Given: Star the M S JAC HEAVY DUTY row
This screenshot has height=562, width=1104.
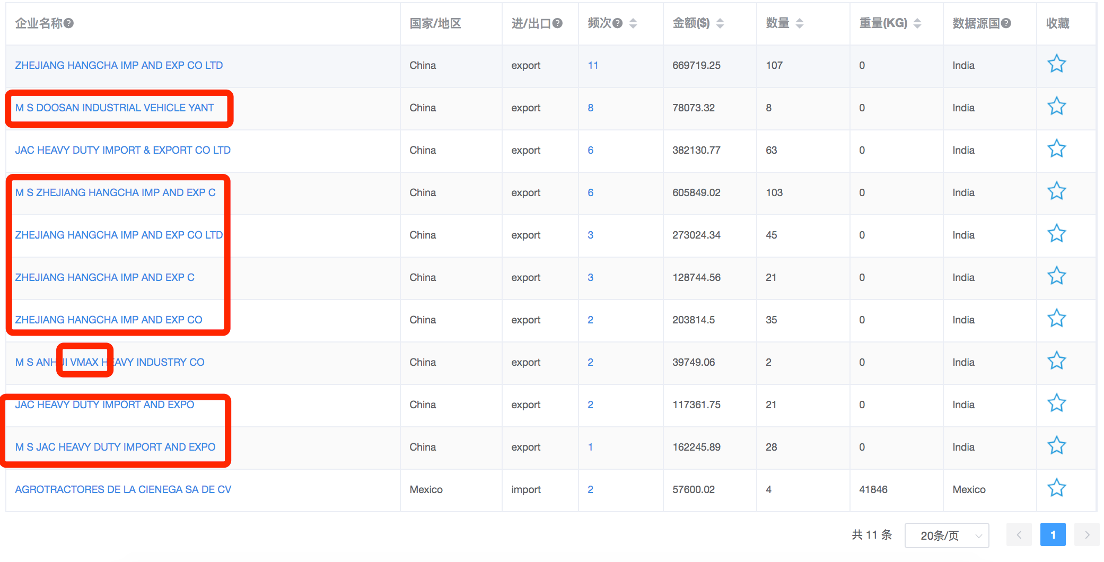Looking at the screenshot, I should 1056,446.
